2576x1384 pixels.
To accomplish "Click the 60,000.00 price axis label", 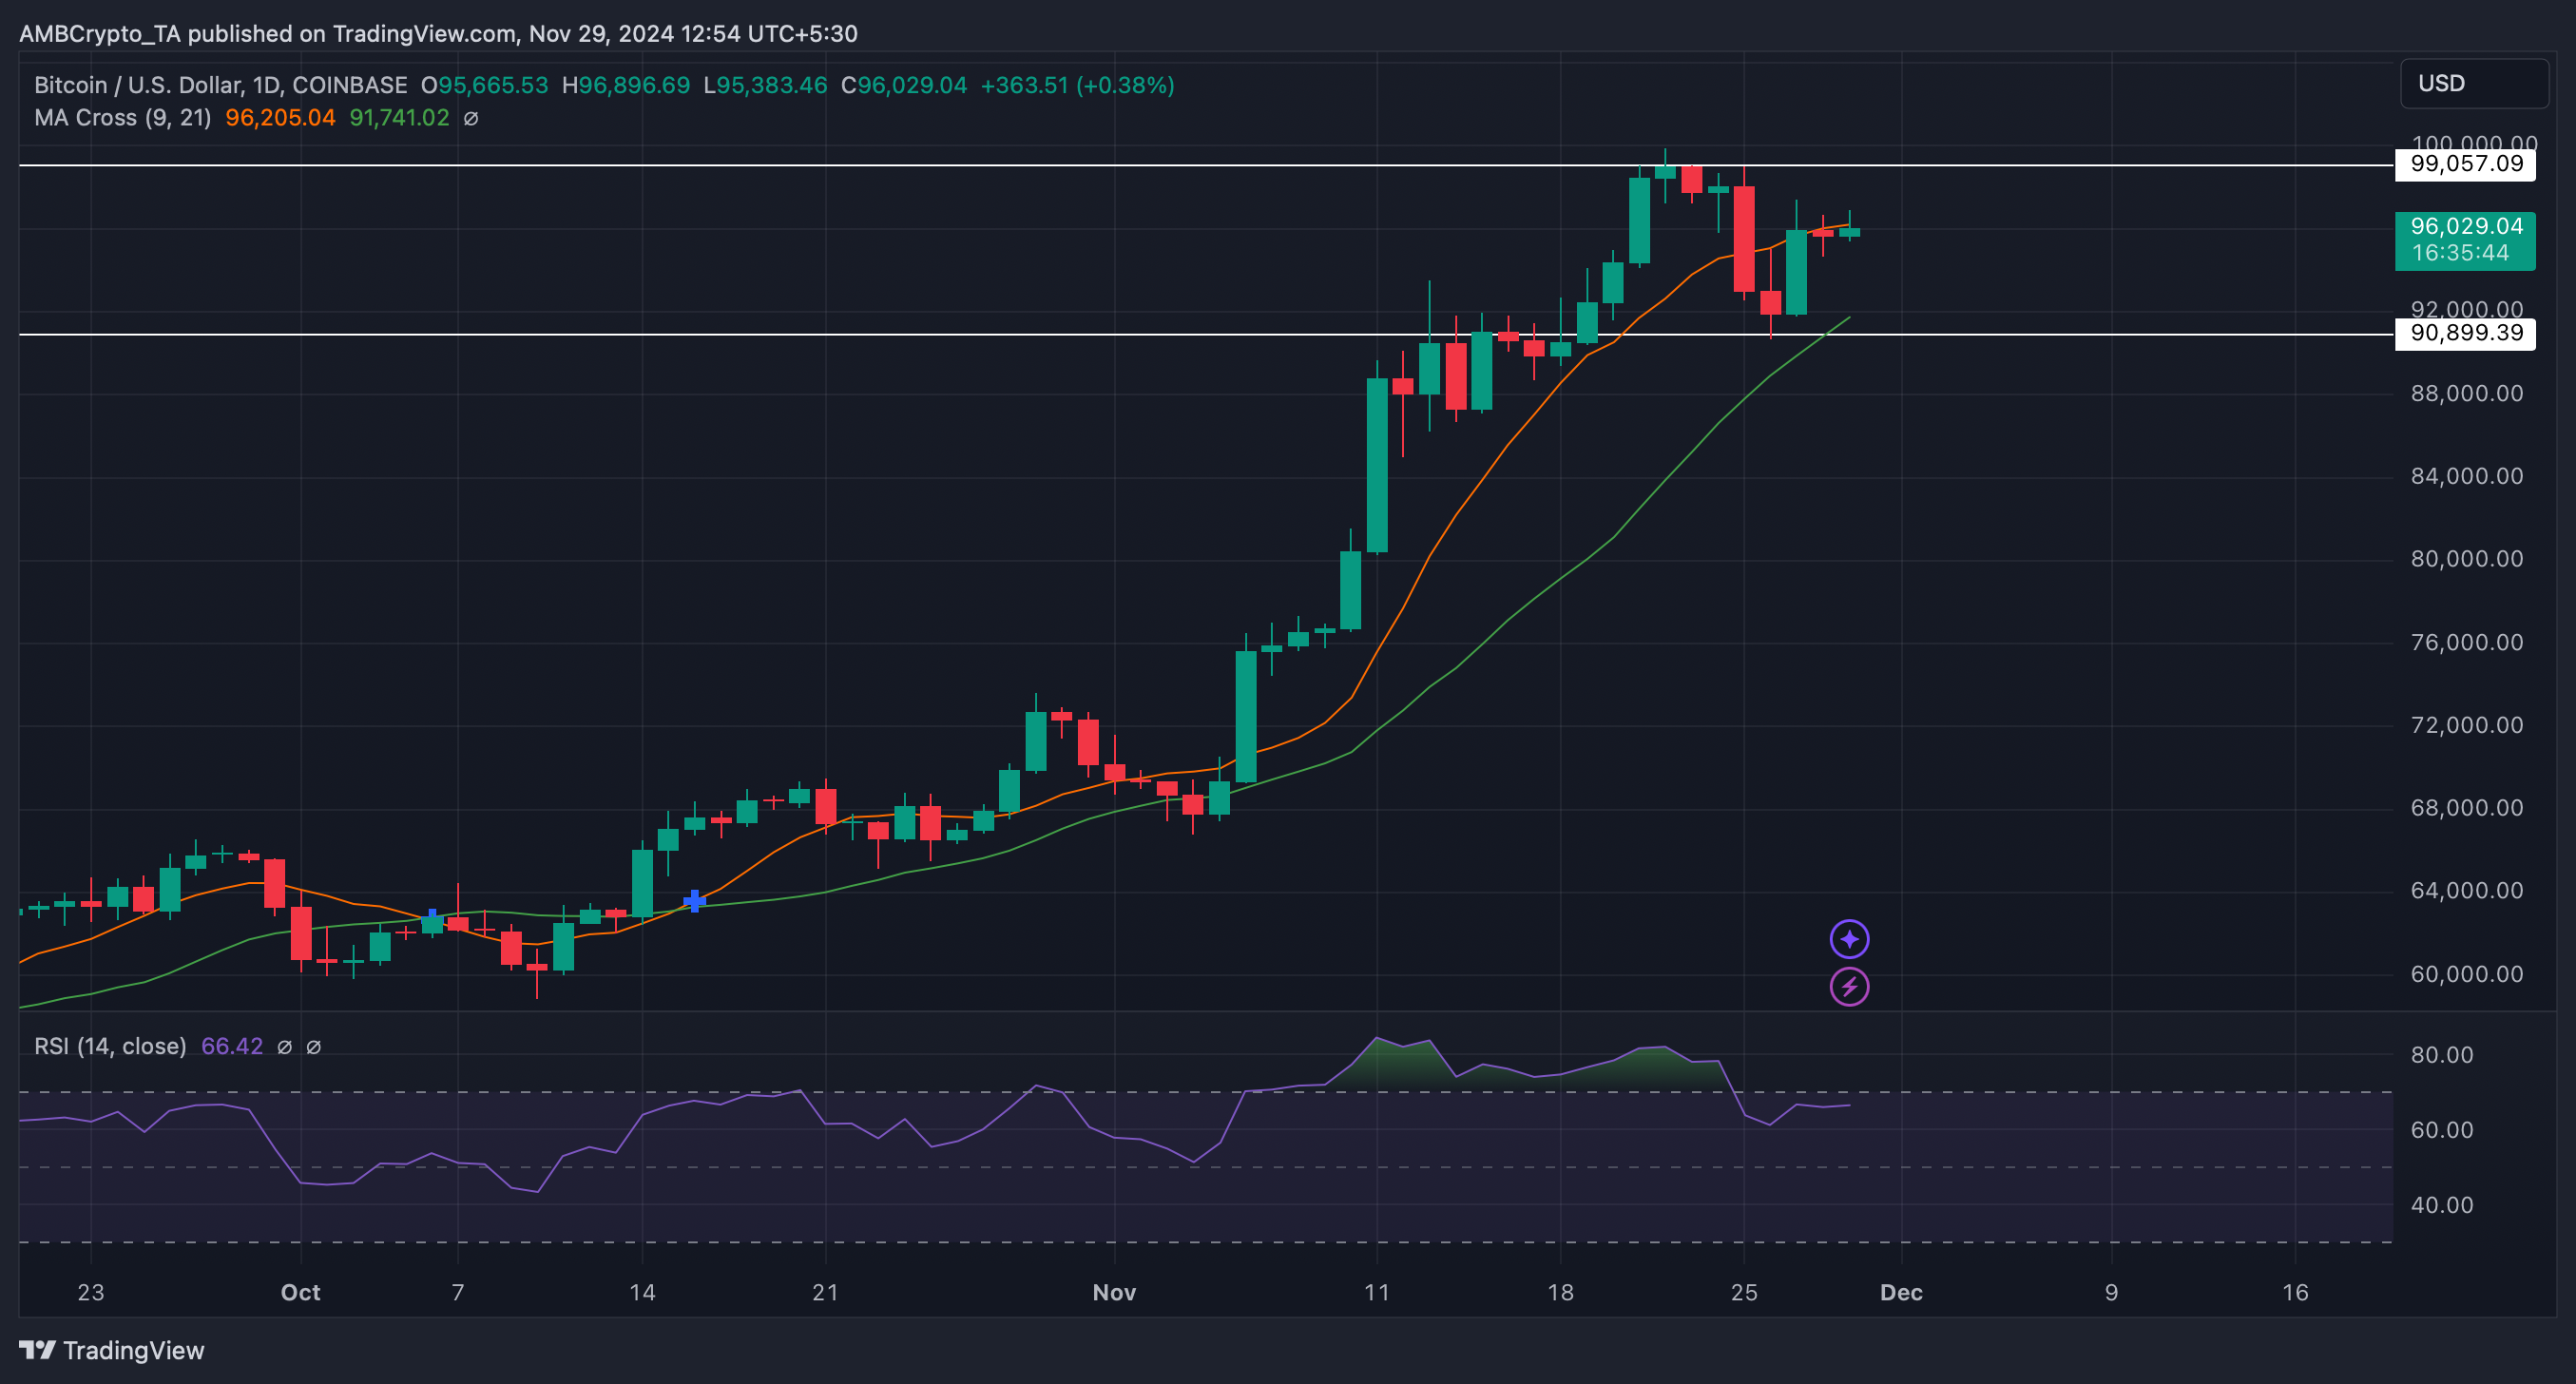I will [2466, 974].
